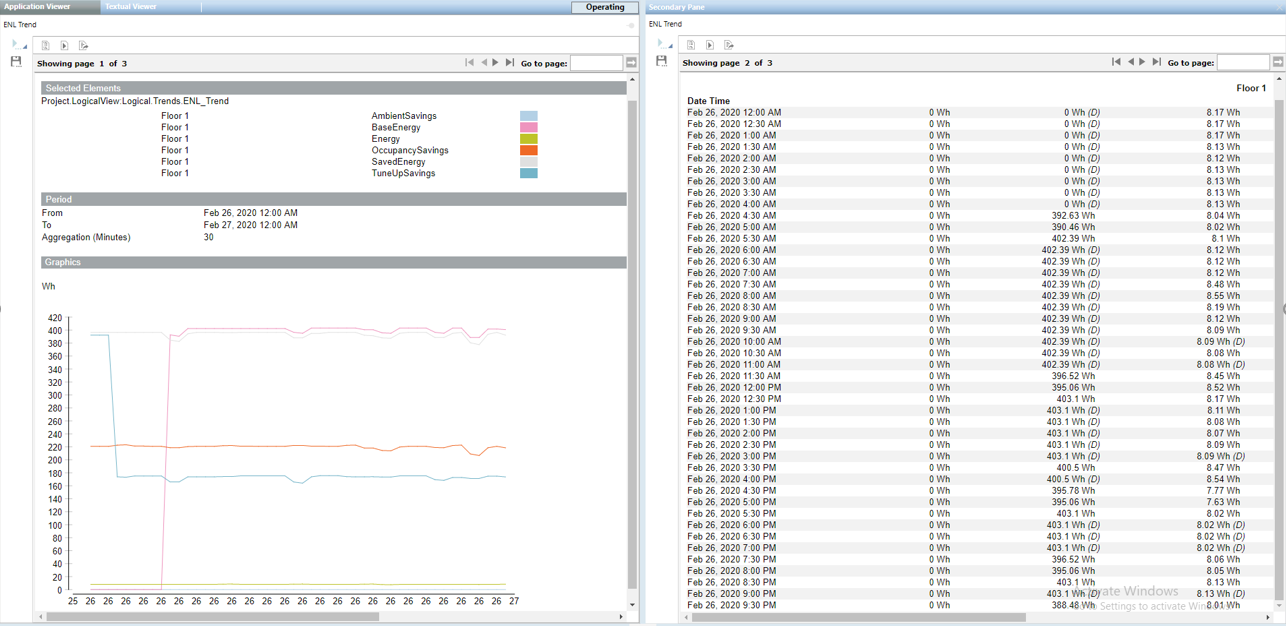Click the Operating button
This screenshot has height=626, width=1286.
coord(605,7)
